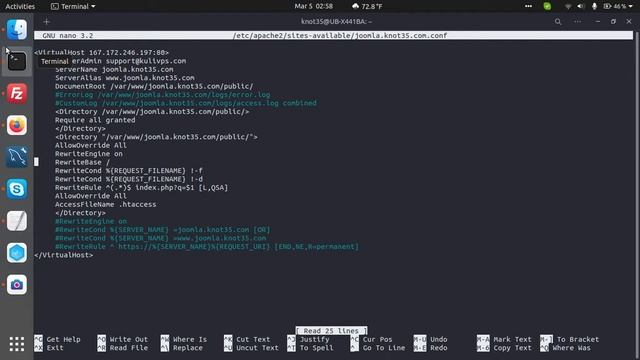Click the Cut Text shortcut label

tap(253, 339)
